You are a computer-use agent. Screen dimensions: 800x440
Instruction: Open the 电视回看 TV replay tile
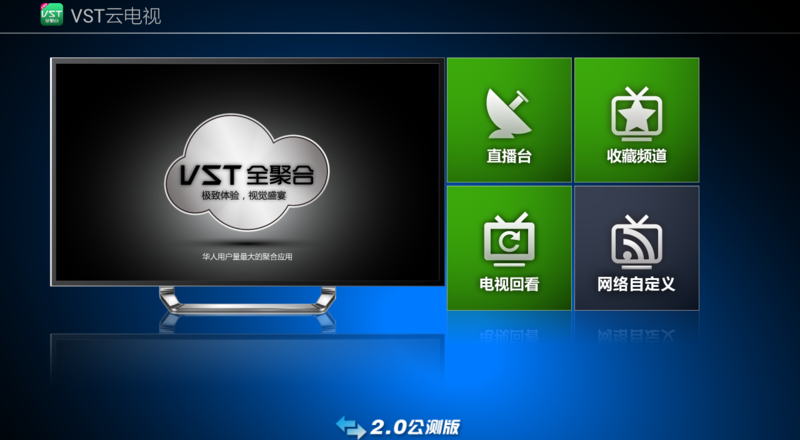pyautogui.click(x=509, y=248)
